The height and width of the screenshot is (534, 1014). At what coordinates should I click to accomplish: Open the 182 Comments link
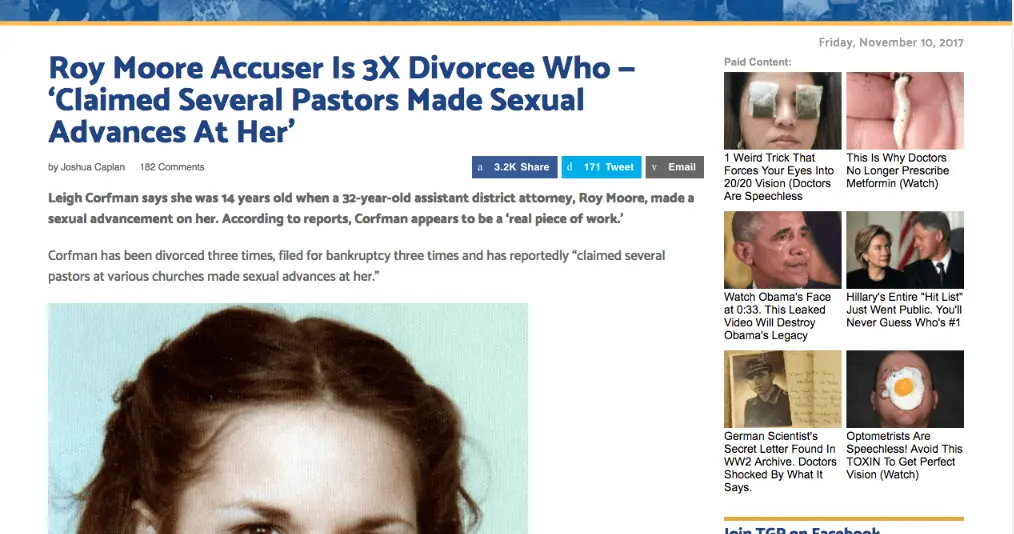point(172,167)
